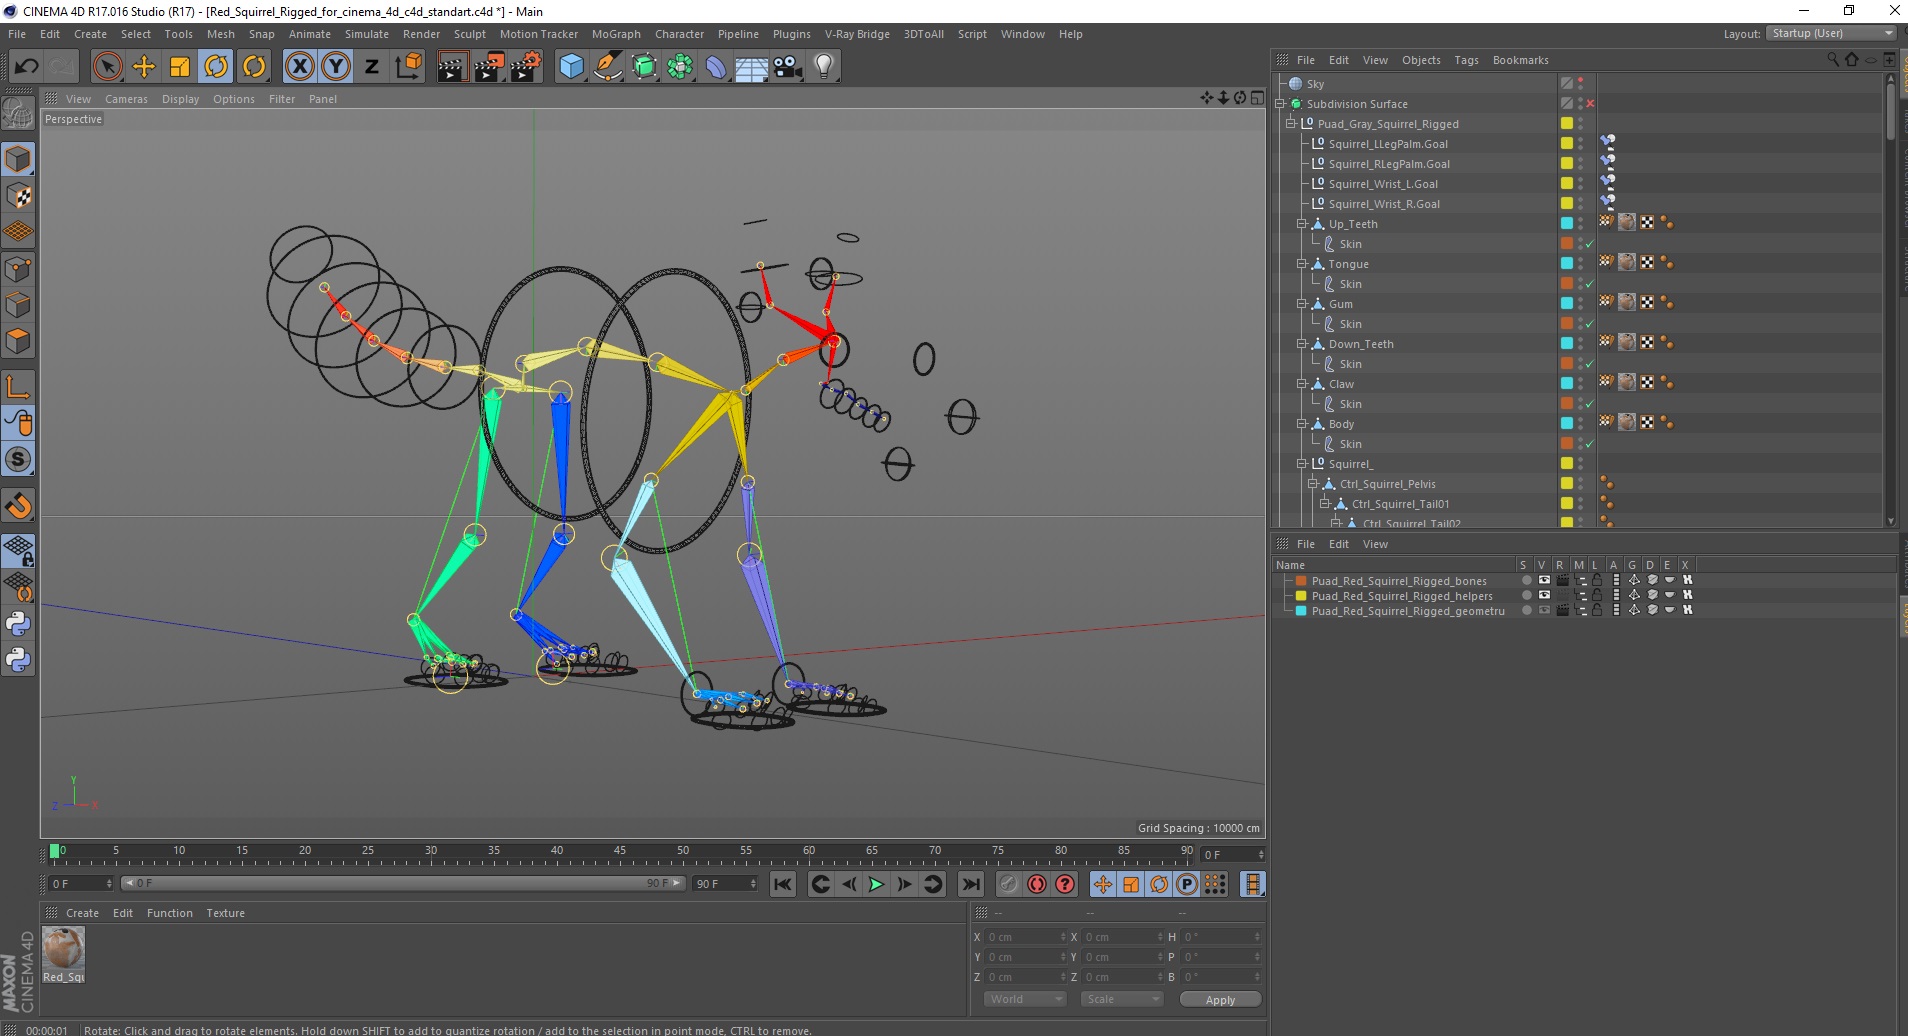Collapse the Up_Teeth object
The height and width of the screenshot is (1036, 1908).
[1302, 224]
